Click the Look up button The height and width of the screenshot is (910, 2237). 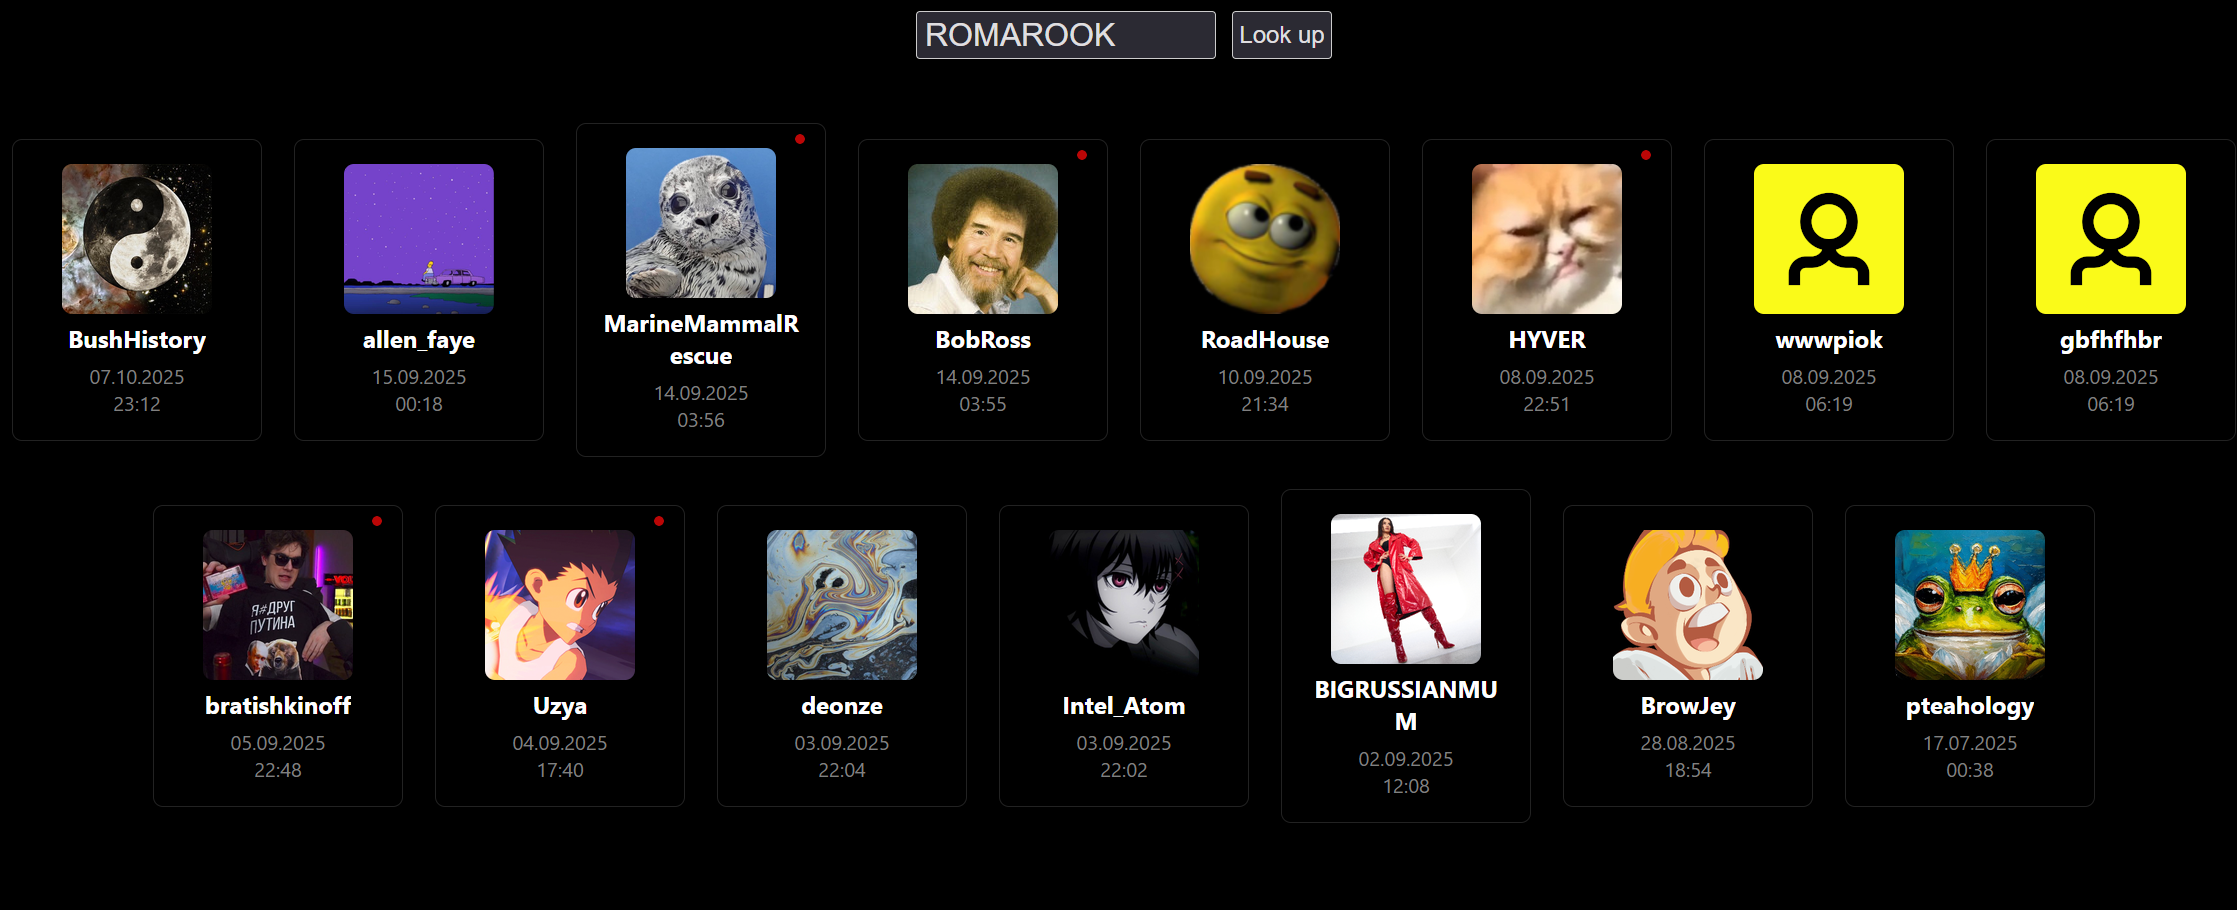pos(1281,35)
